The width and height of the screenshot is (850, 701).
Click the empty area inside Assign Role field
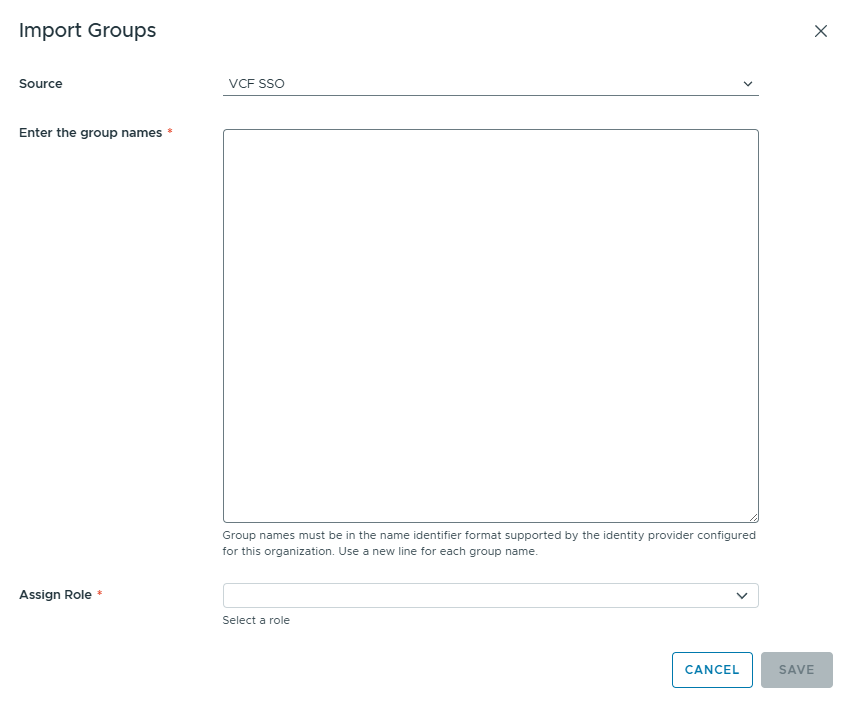[477, 595]
